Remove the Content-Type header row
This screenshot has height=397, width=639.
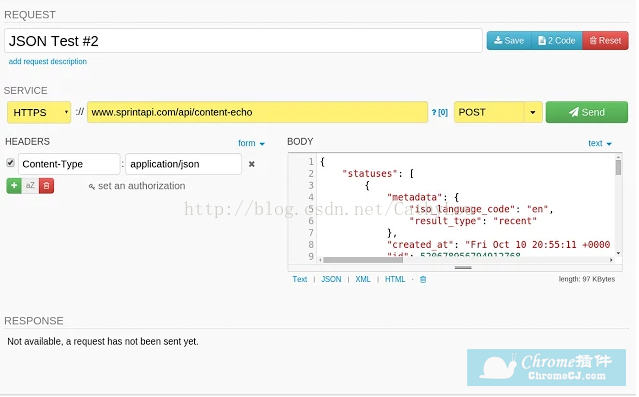tap(252, 164)
